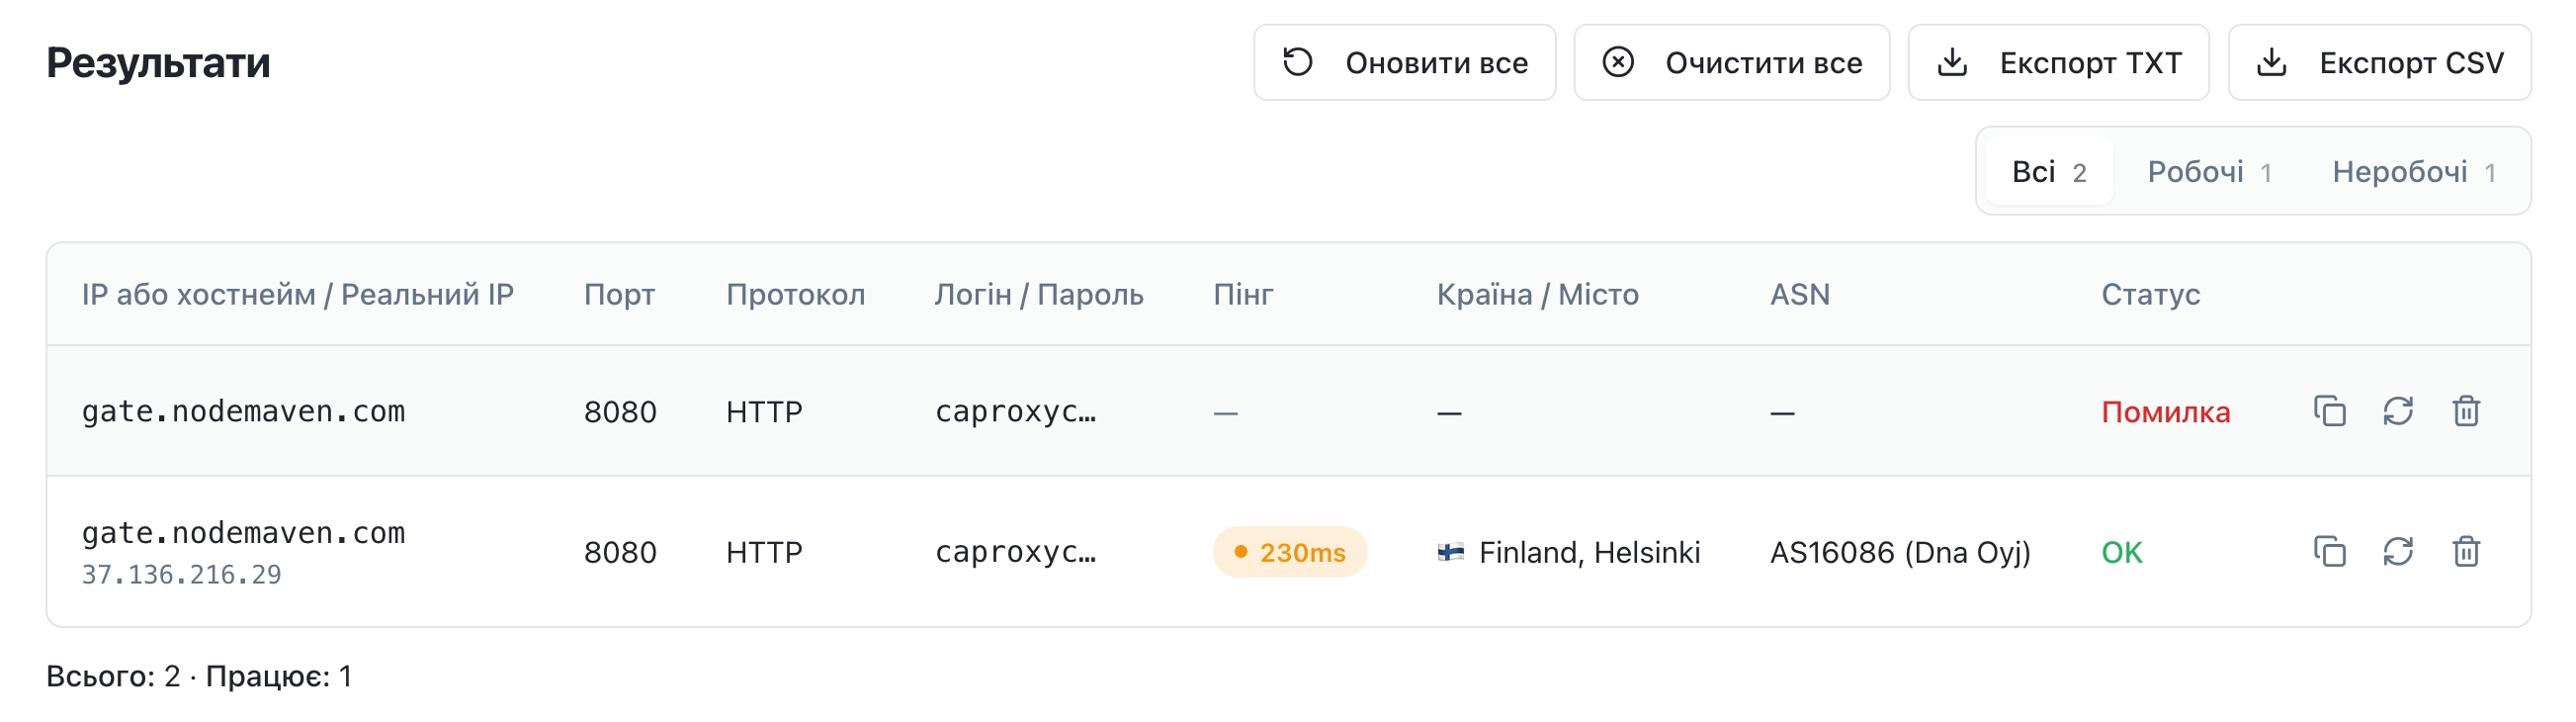Click the red Помилка status text
2576x722 pixels.
pyautogui.click(x=2165, y=412)
